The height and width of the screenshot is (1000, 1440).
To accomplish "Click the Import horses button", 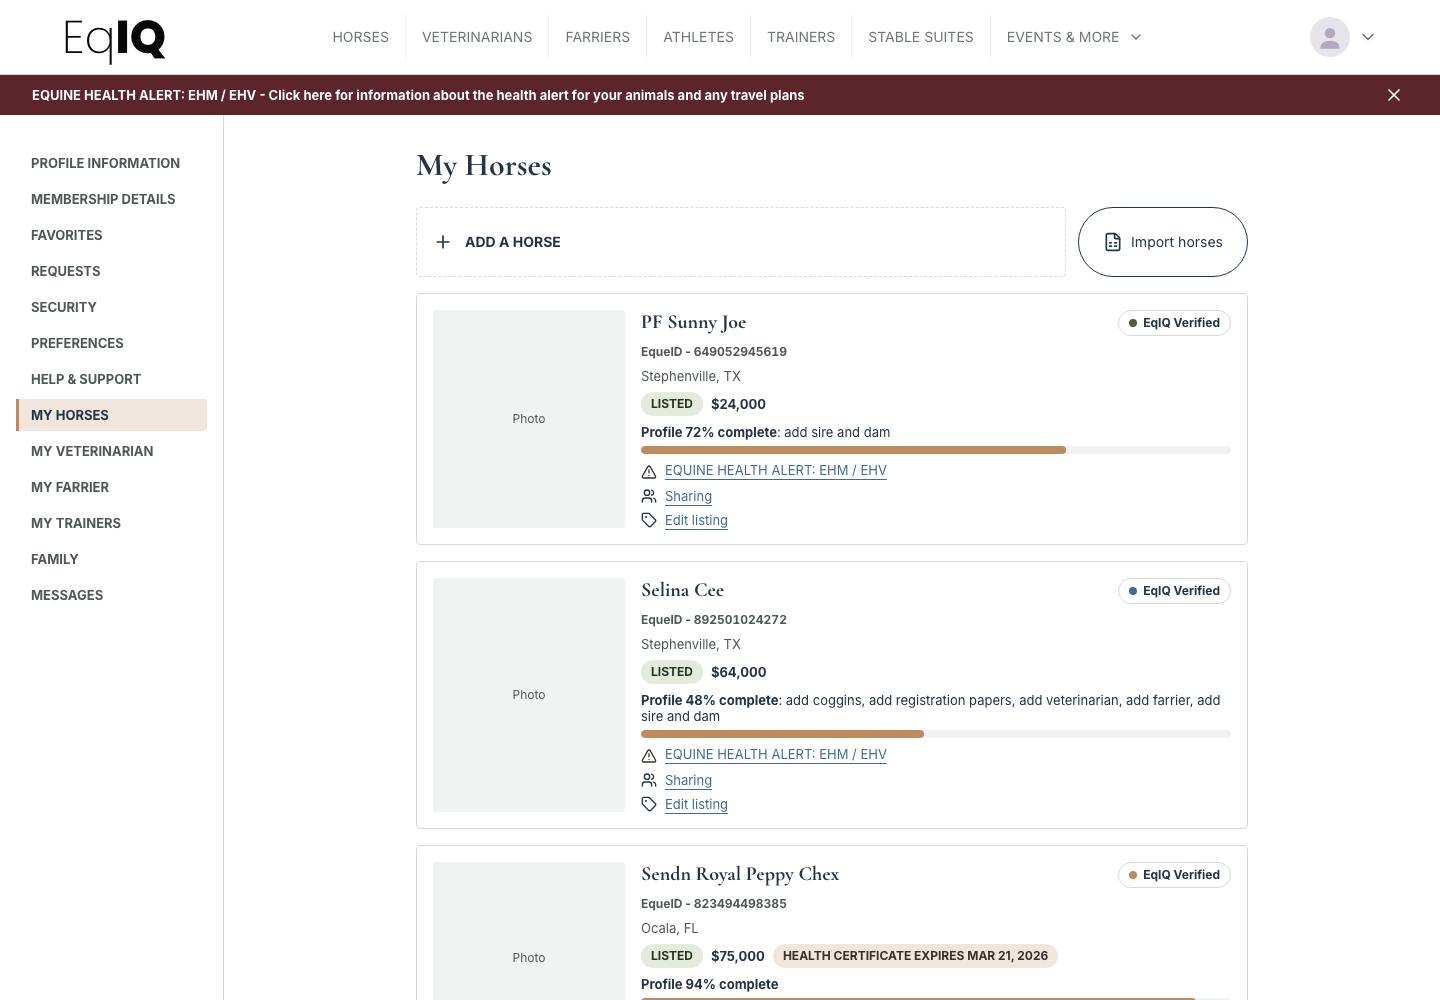I will [x=1162, y=242].
